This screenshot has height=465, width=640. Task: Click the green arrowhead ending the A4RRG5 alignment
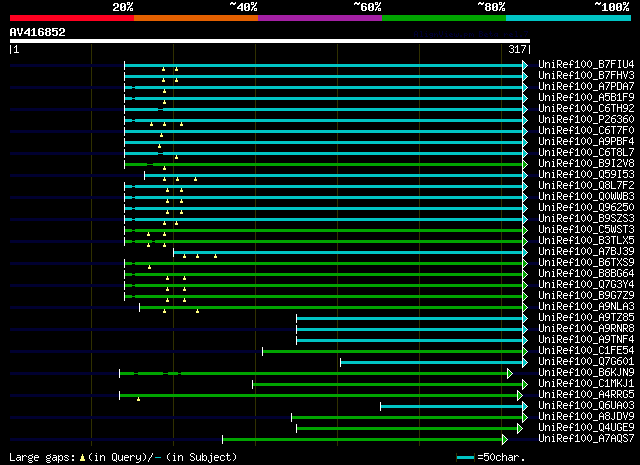[x=520, y=396]
